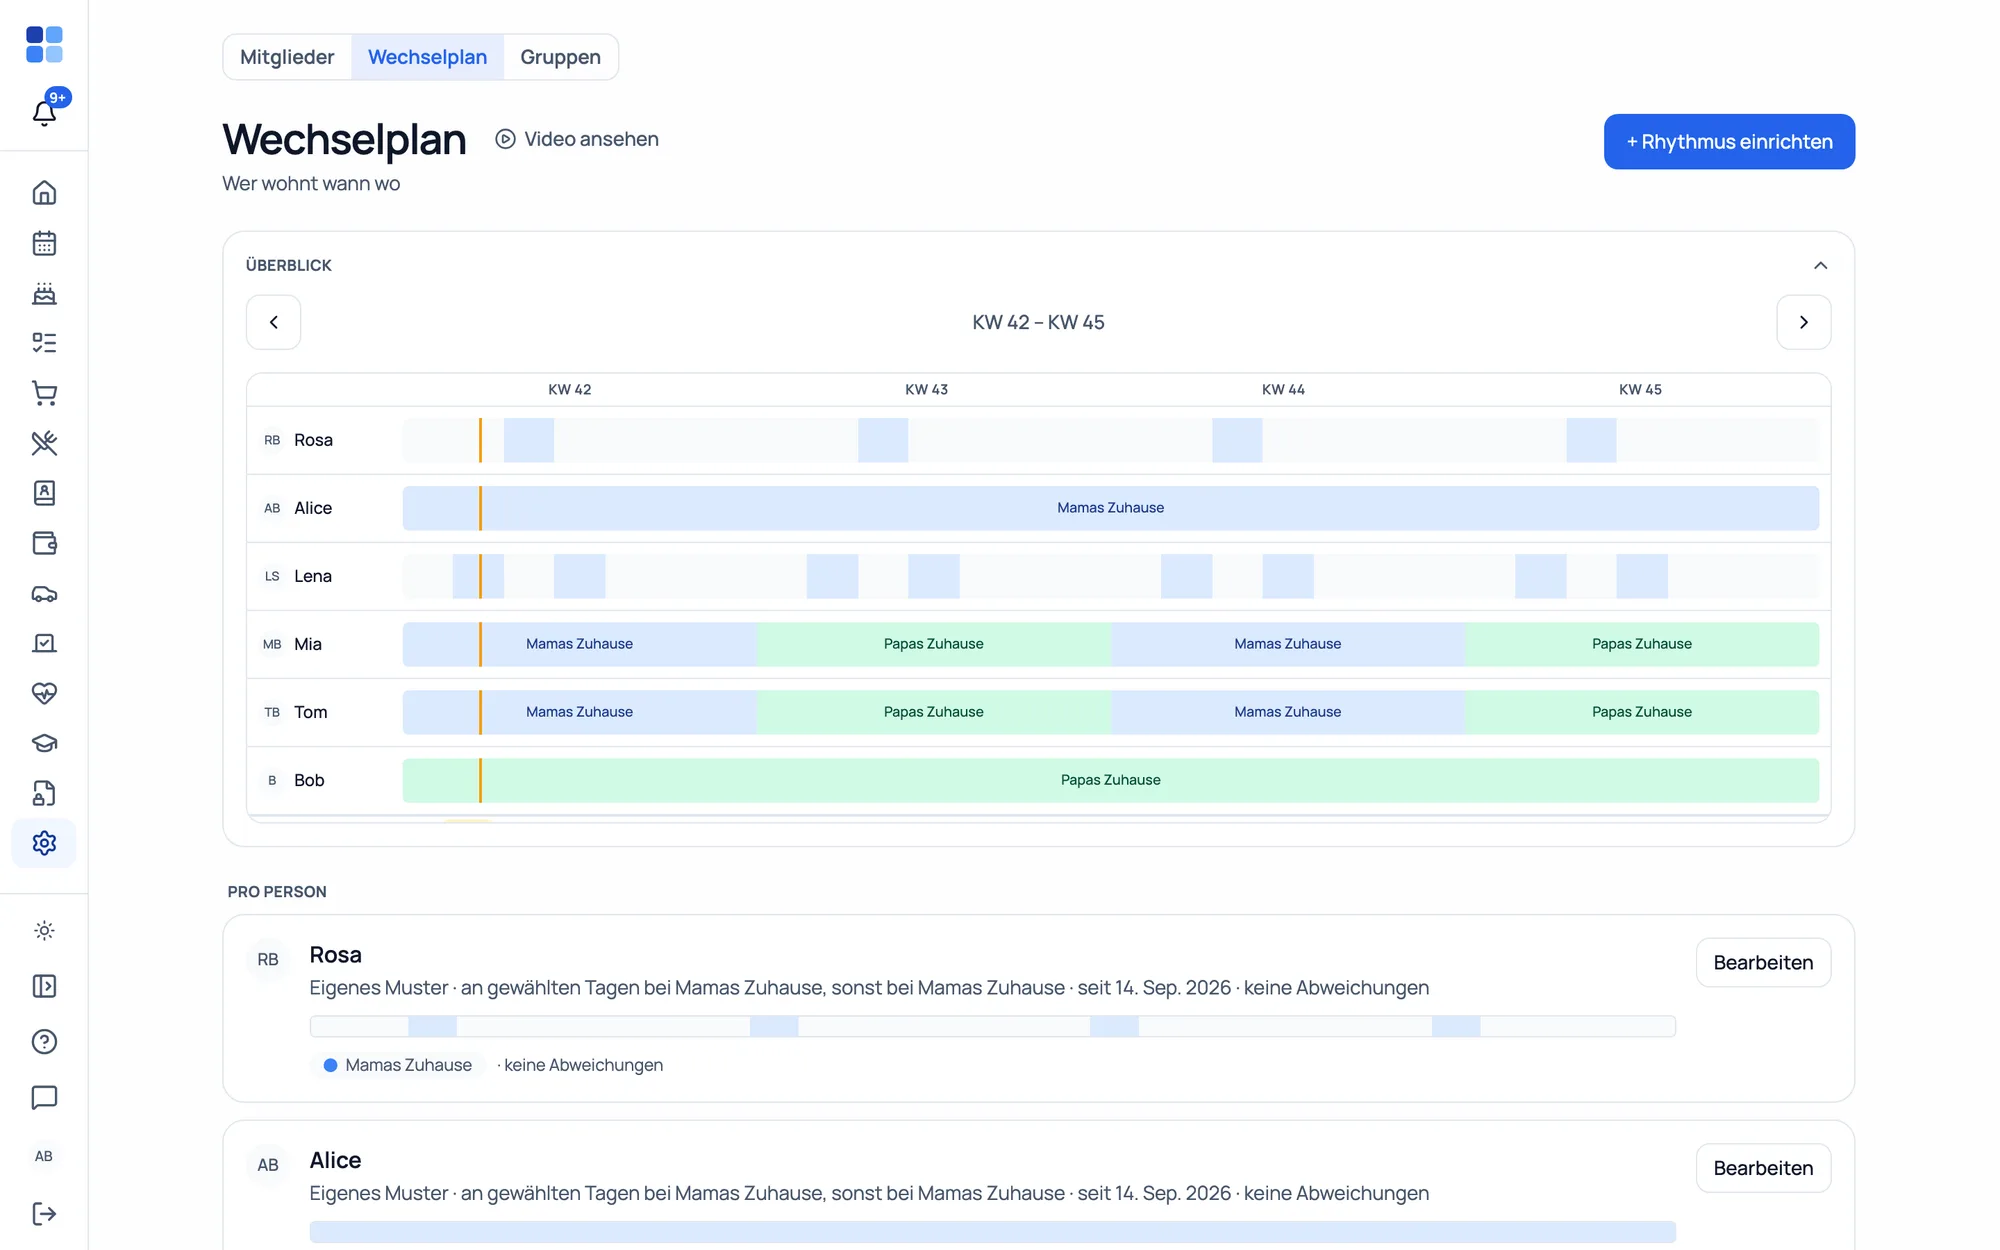Screen dimensions: 2000x1250
Task: Click Mia's KW 43 Papas Zuhause block
Action: [933, 644]
